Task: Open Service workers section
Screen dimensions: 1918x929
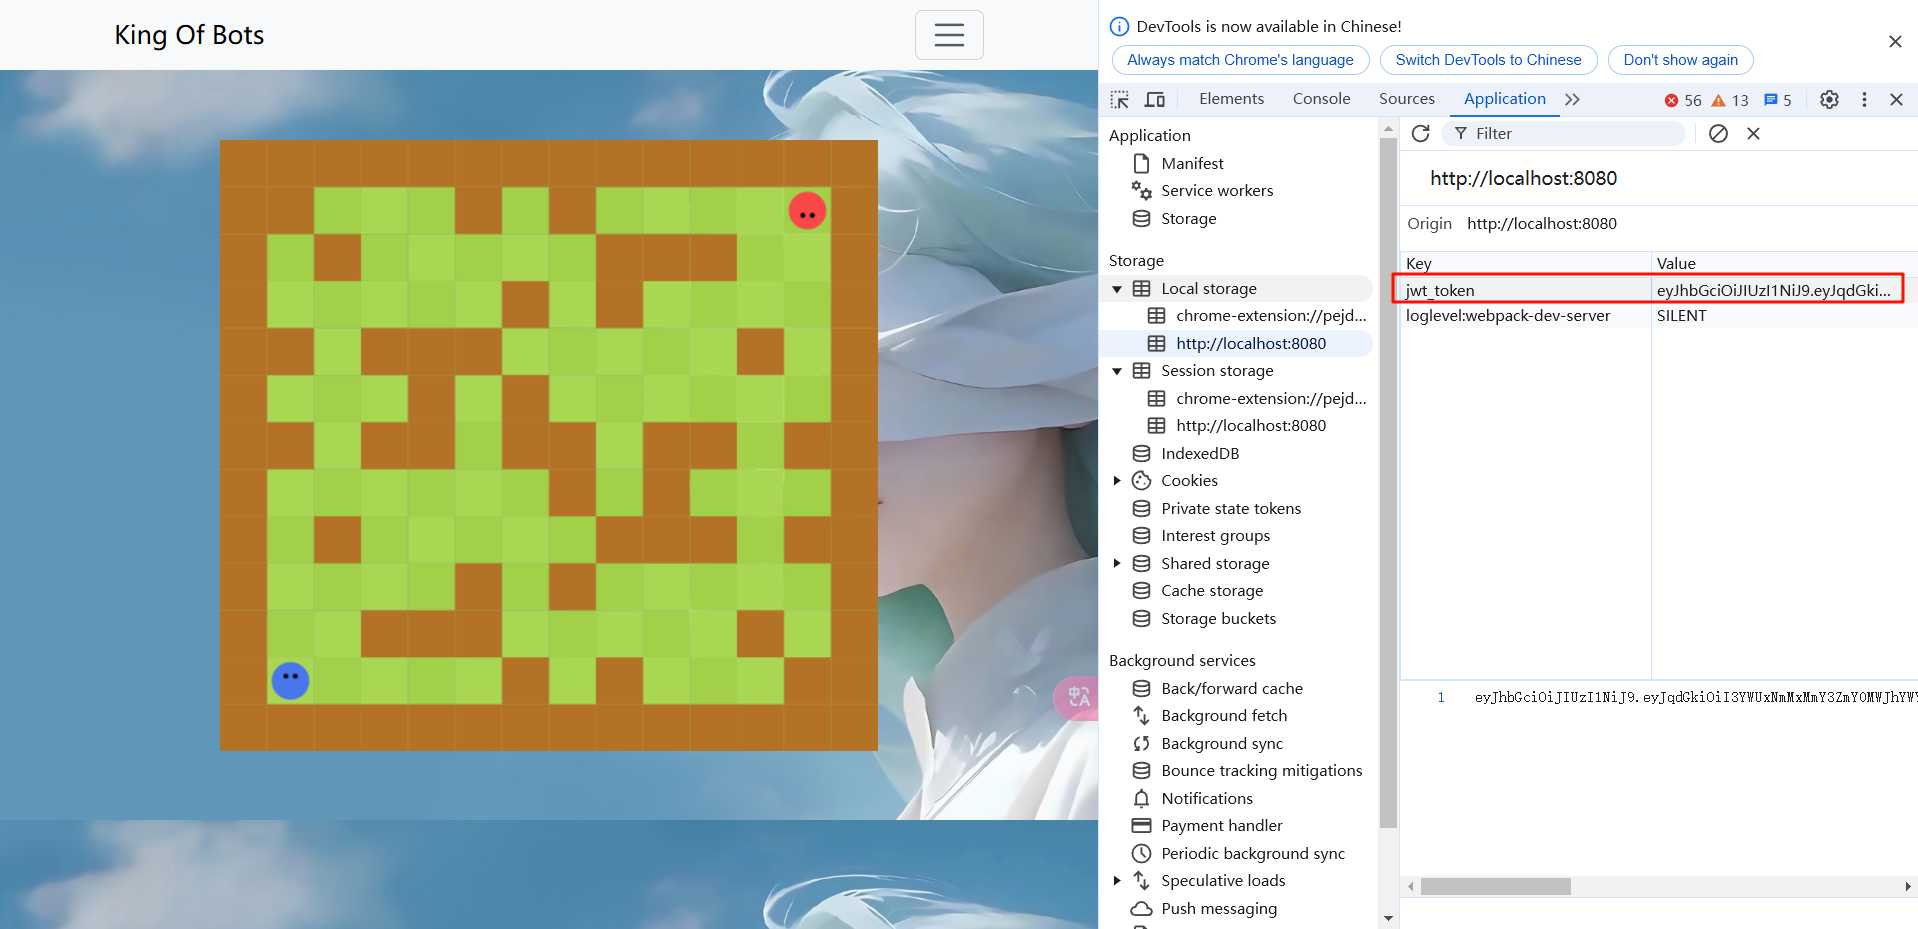Action: tap(1217, 190)
